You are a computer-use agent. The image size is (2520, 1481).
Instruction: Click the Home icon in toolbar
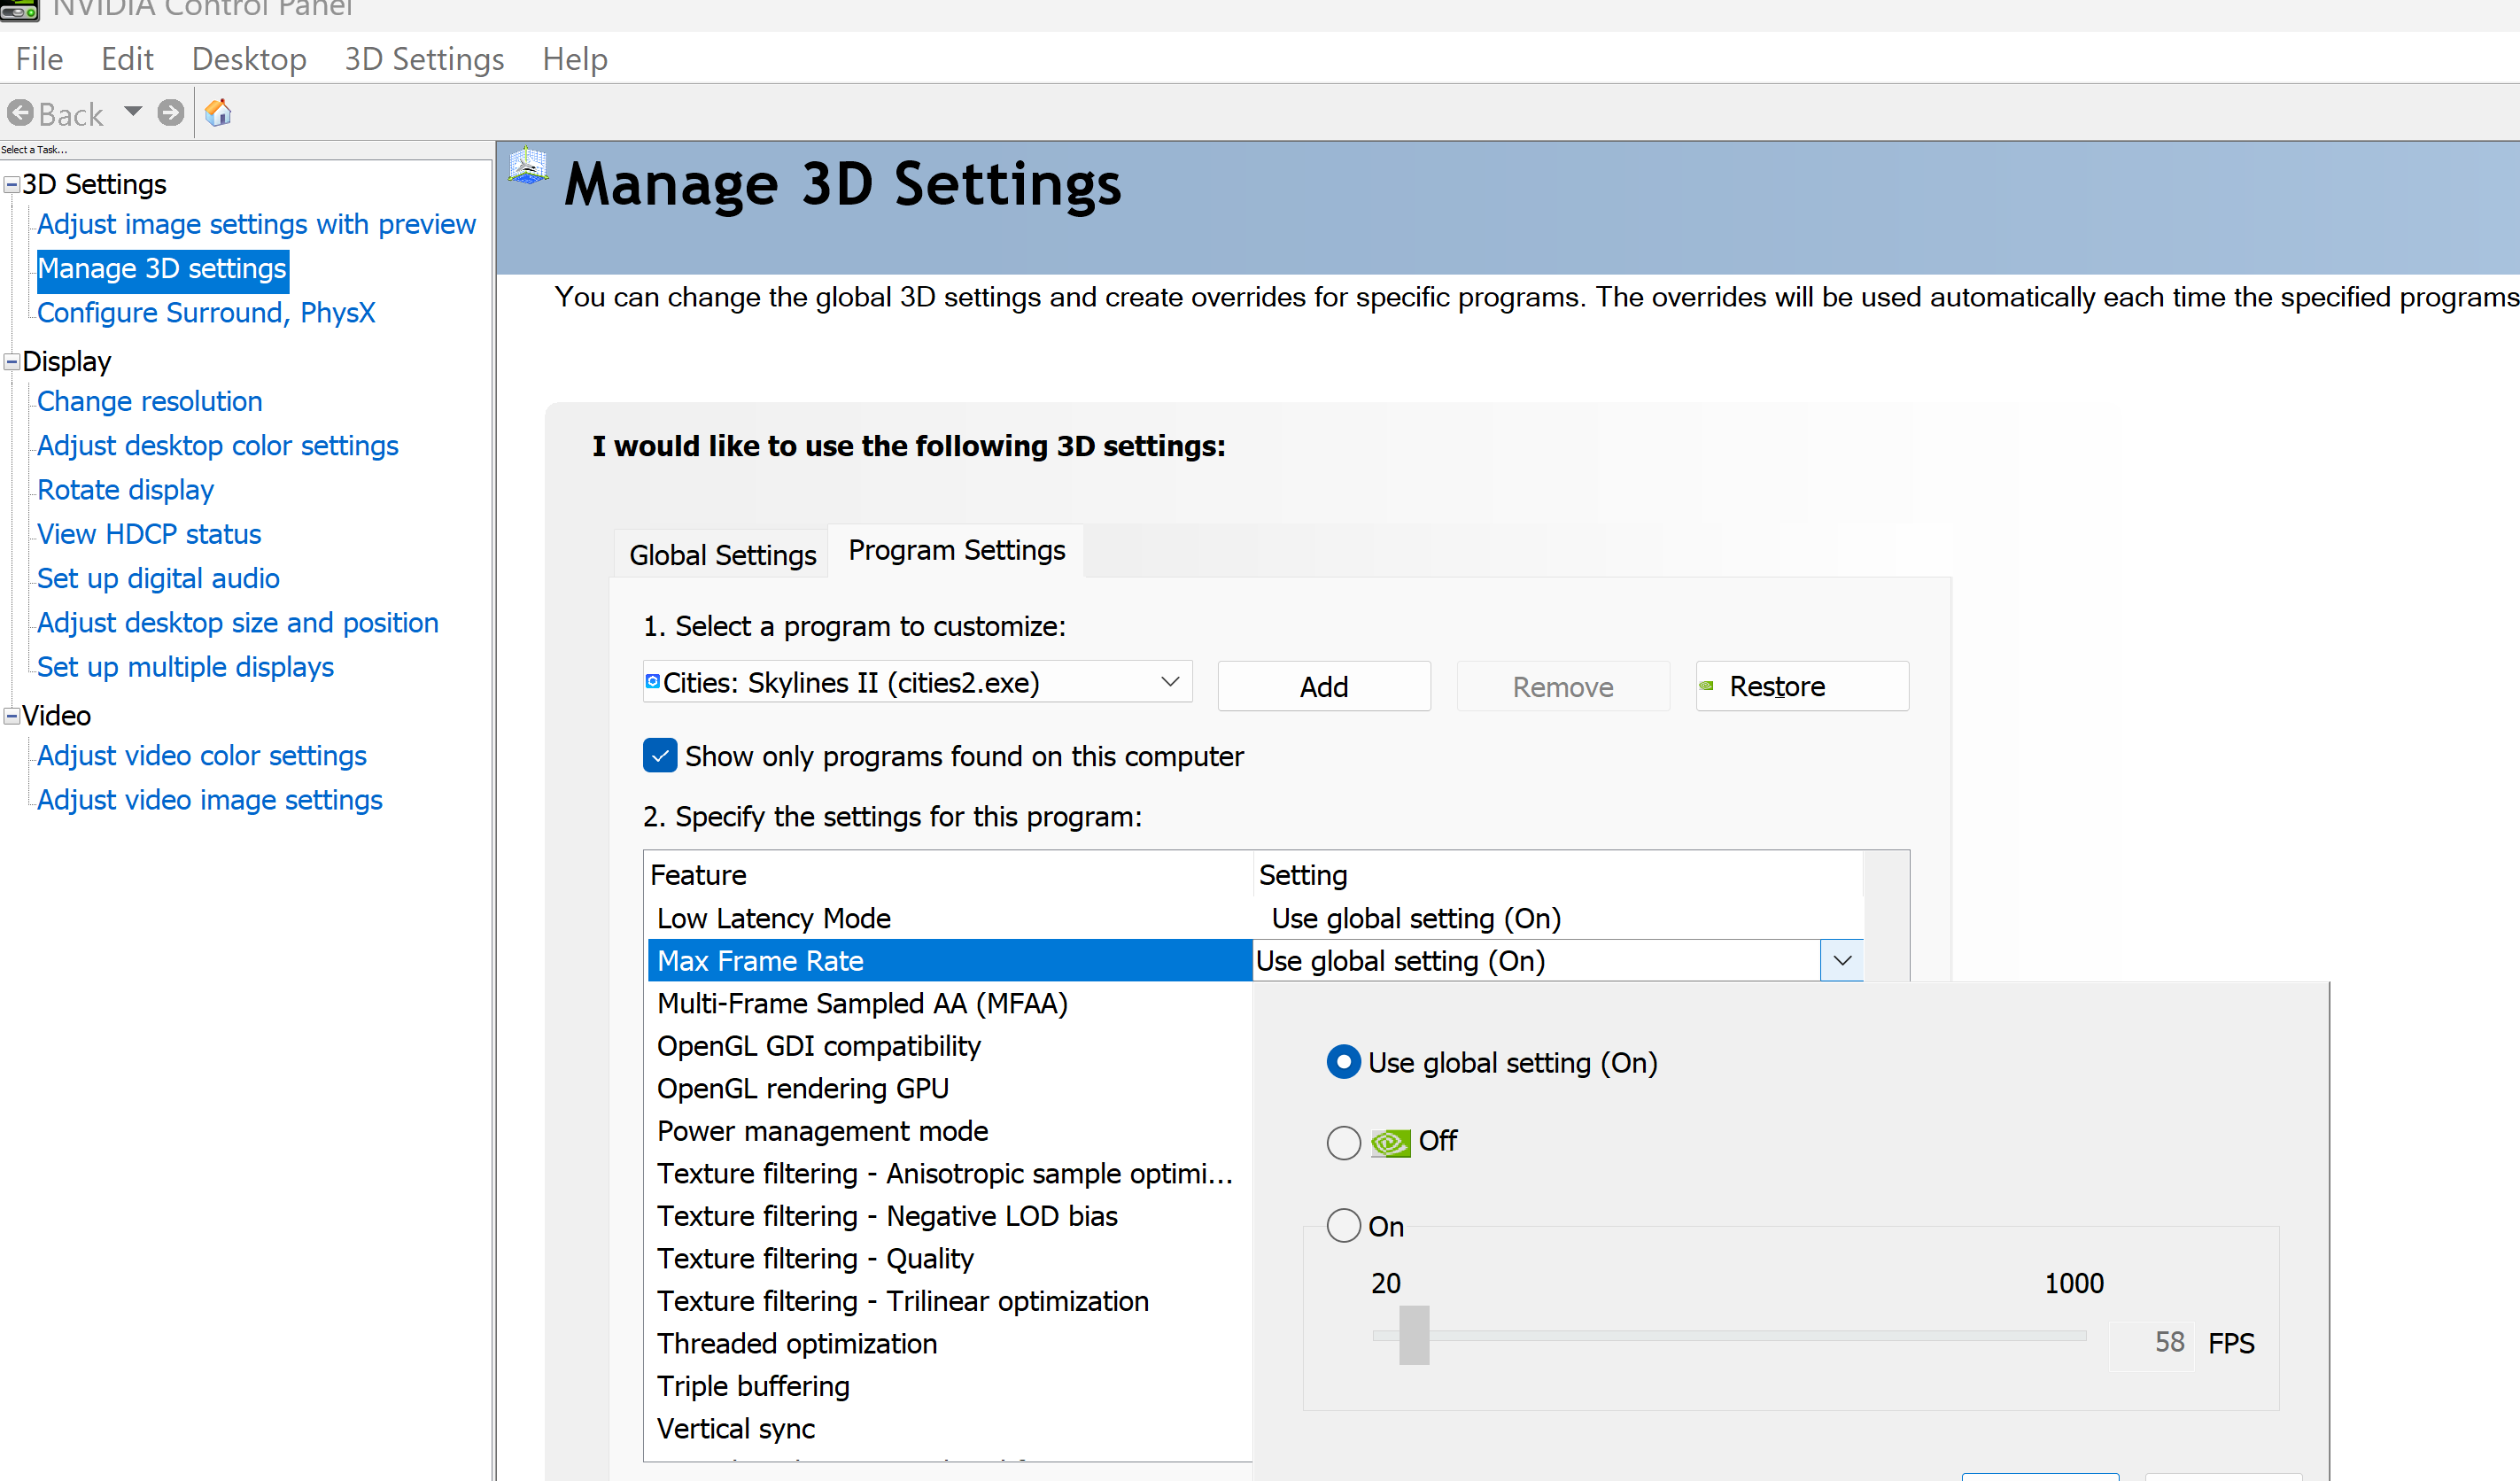click(218, 113)
